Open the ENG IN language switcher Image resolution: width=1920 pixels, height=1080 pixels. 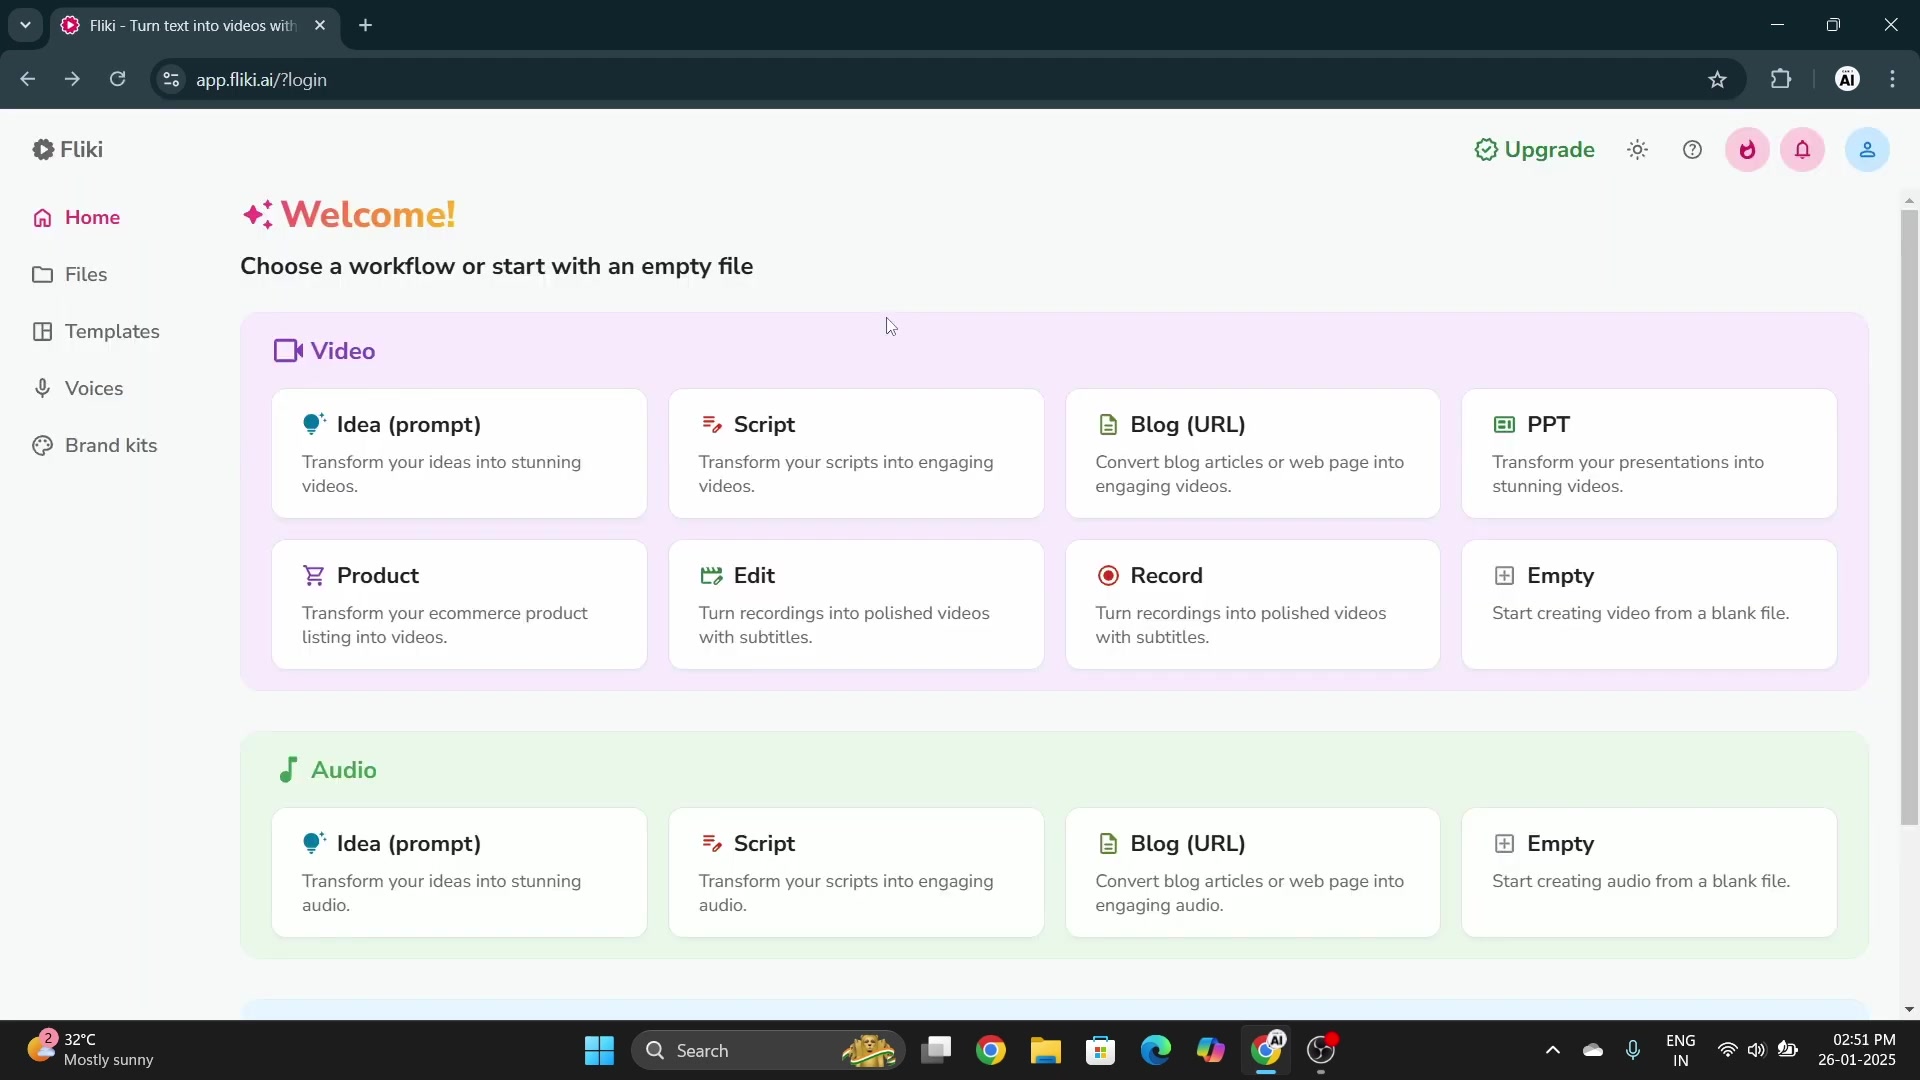(x=1680, y=1050)
